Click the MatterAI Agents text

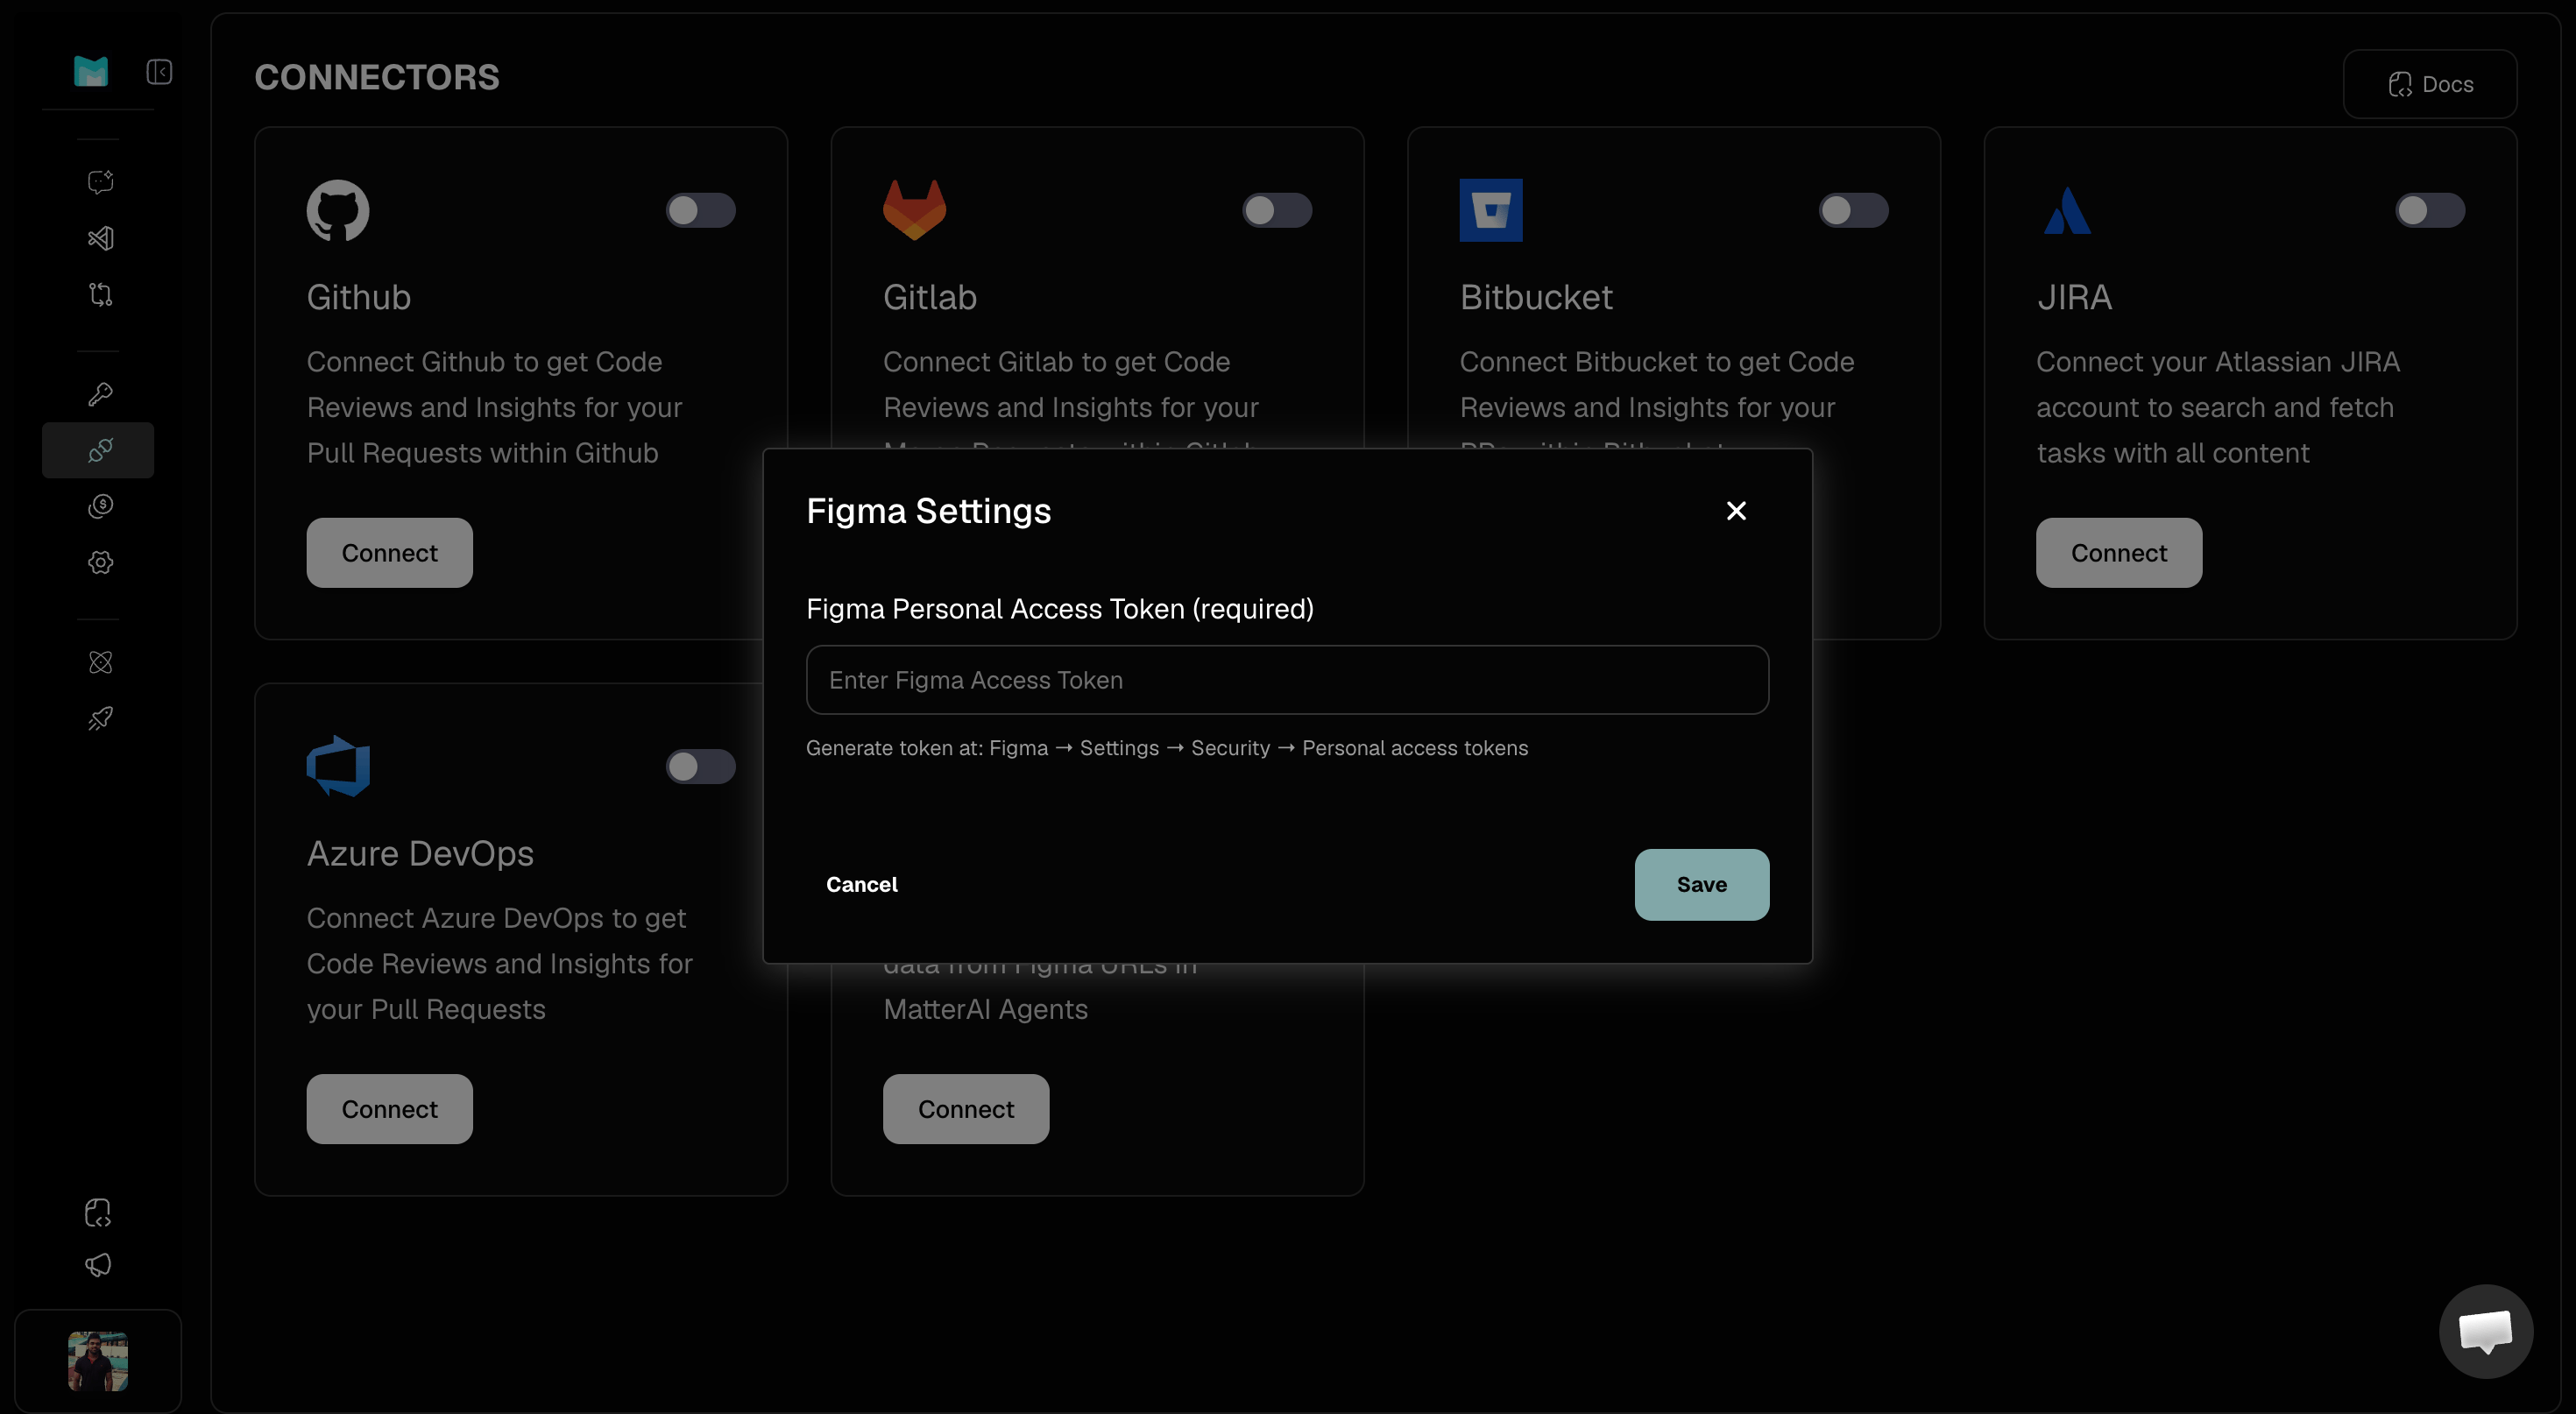[x=985, y=1009]
